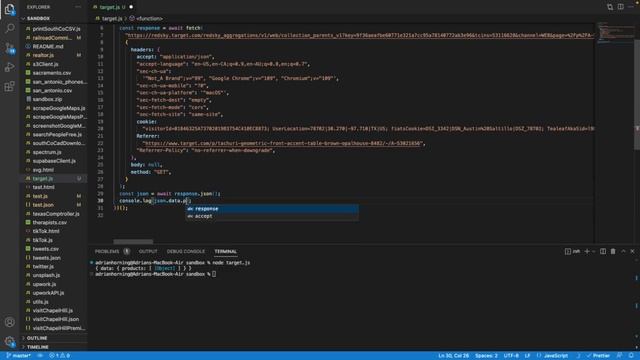The height and width of the screenshot is (360, 640).
Task: Click target.js in the breadcrumb
Action: click(112, 18)
